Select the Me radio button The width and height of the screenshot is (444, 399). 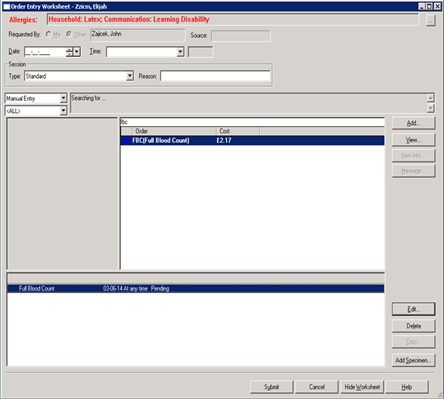(x=49, y=34)
